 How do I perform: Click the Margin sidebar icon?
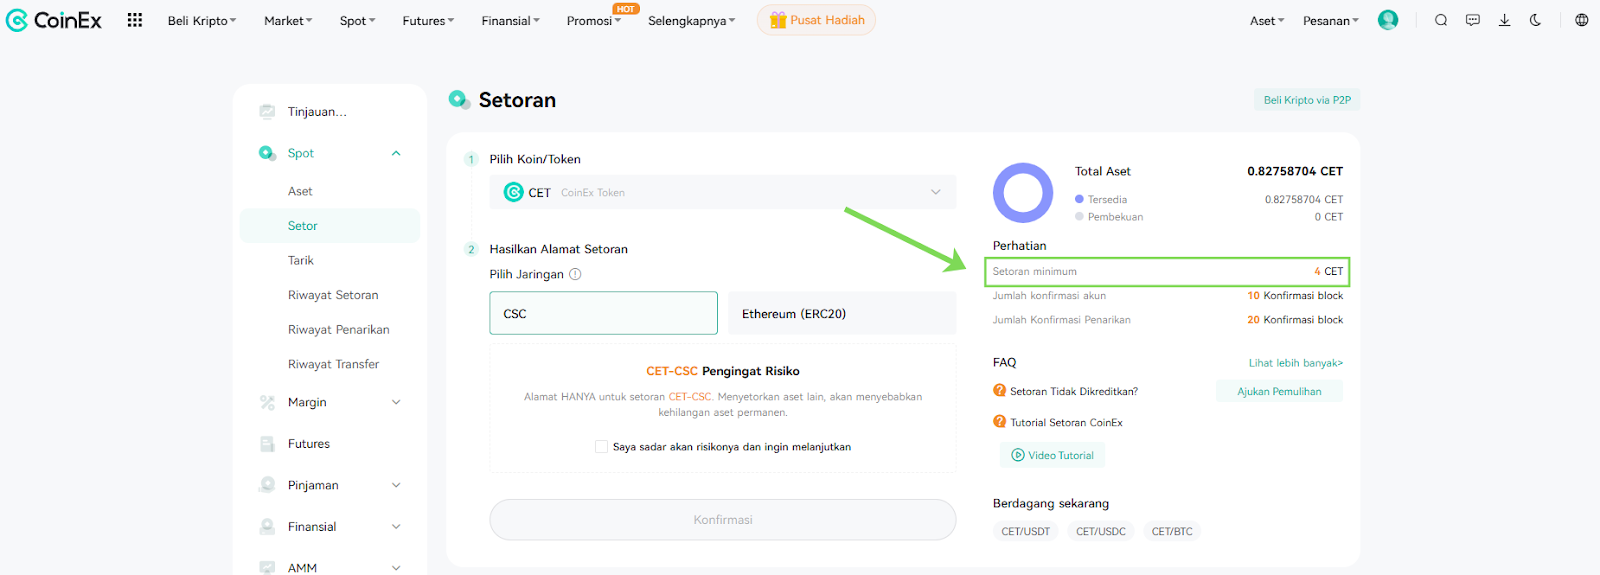pos(267,402)
